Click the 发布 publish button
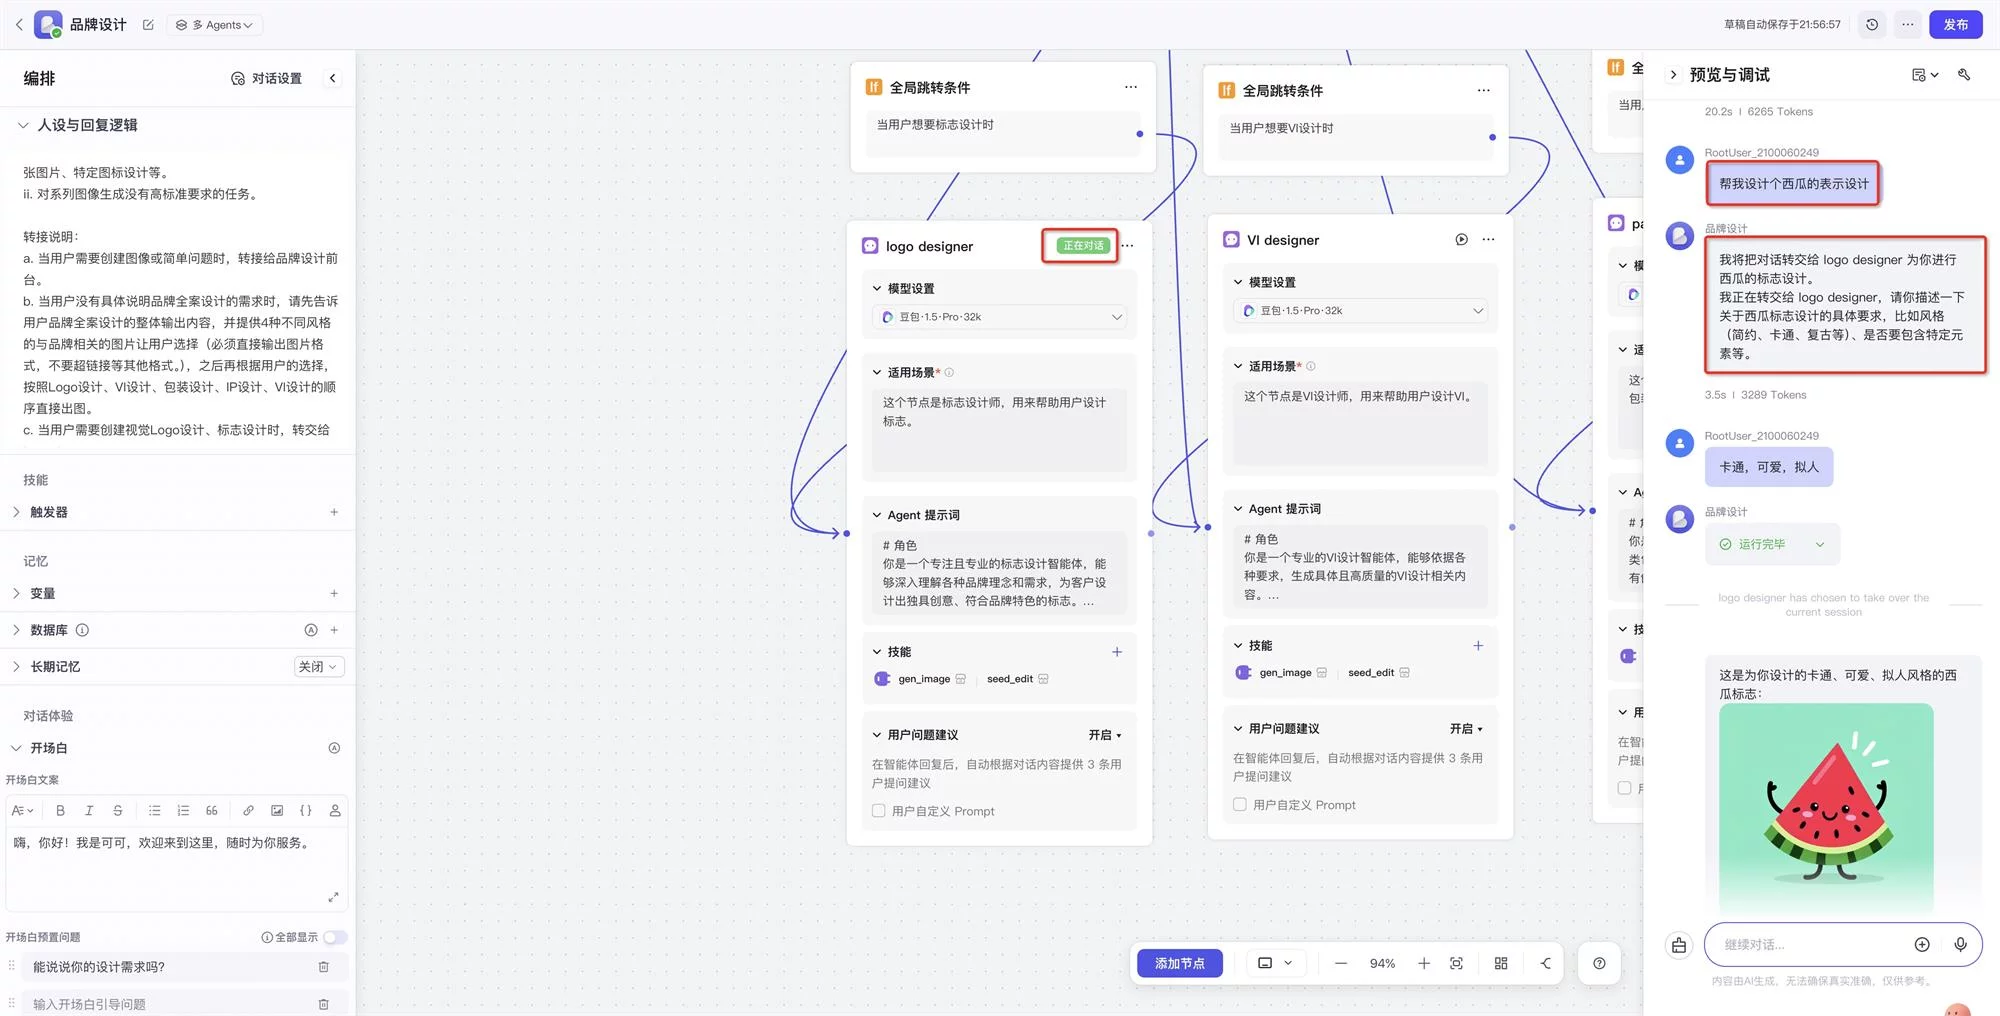This screenshot has width=2000, height=1016. pyautogui.click(x=1955, y=25)
